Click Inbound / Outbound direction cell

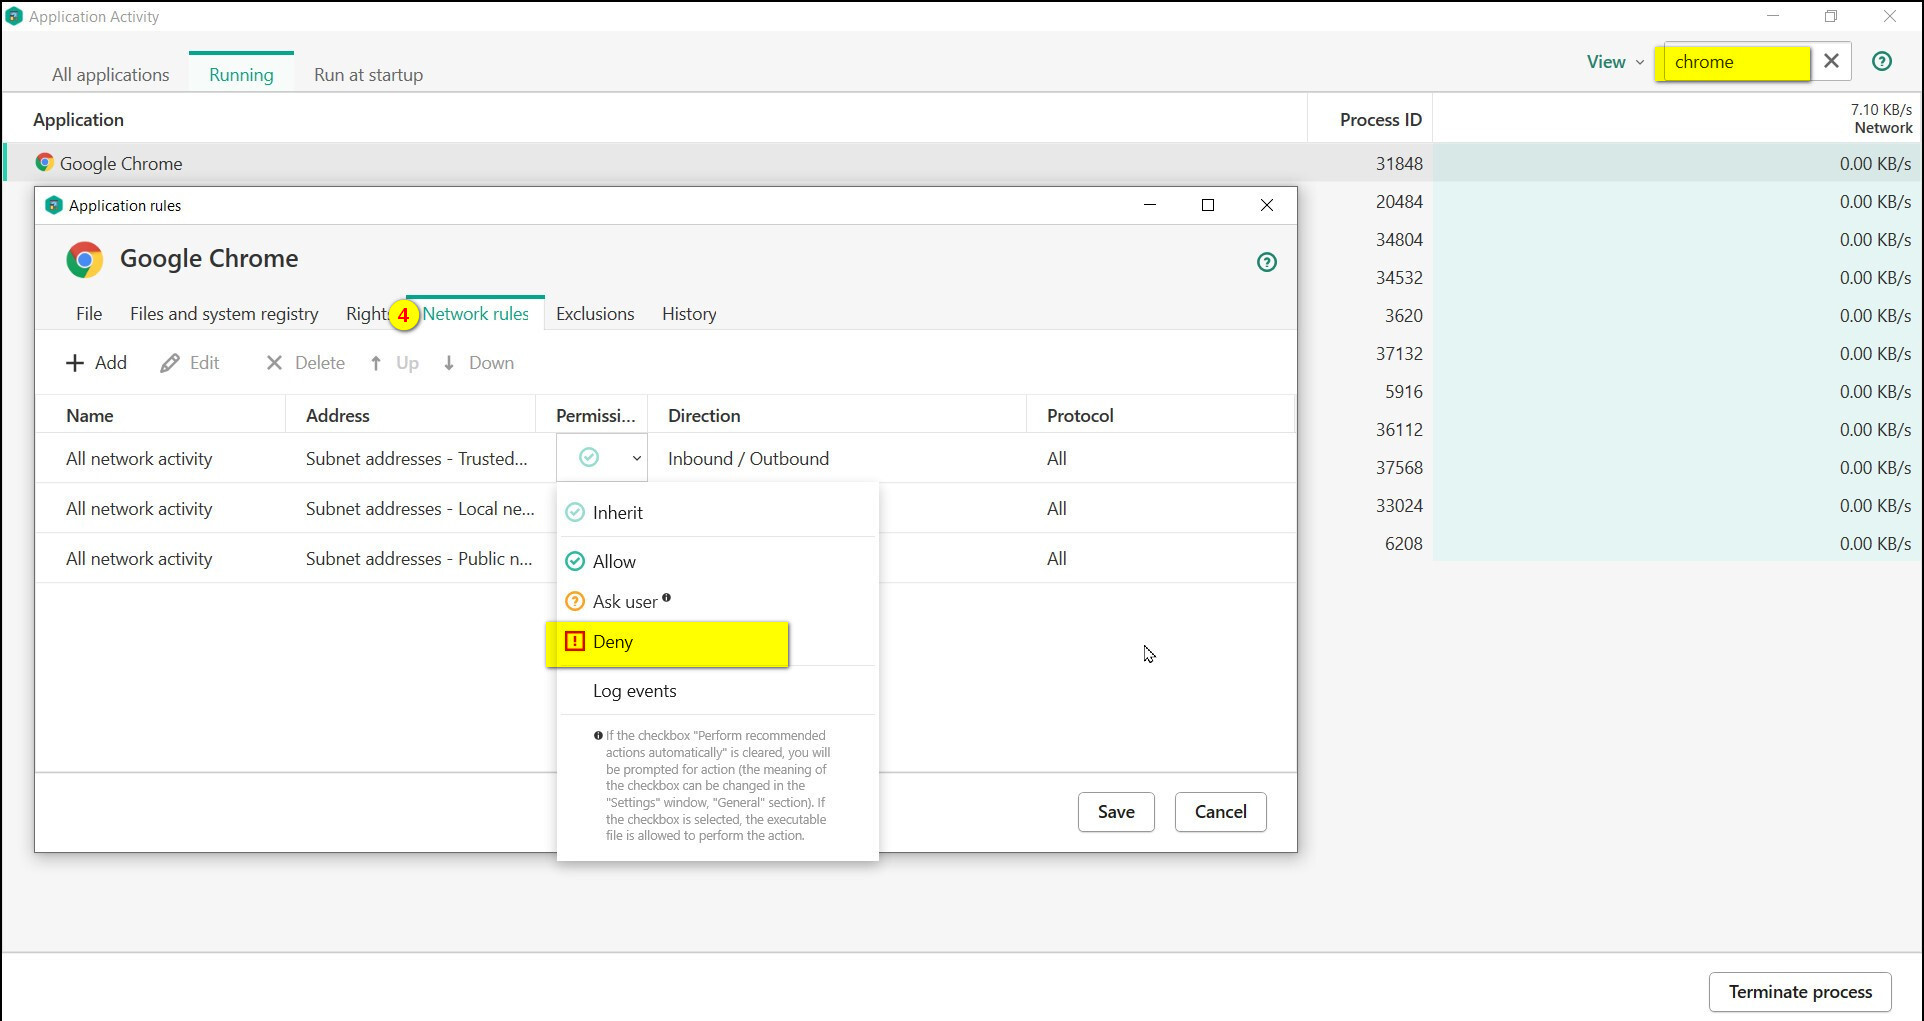pos(748,459)
